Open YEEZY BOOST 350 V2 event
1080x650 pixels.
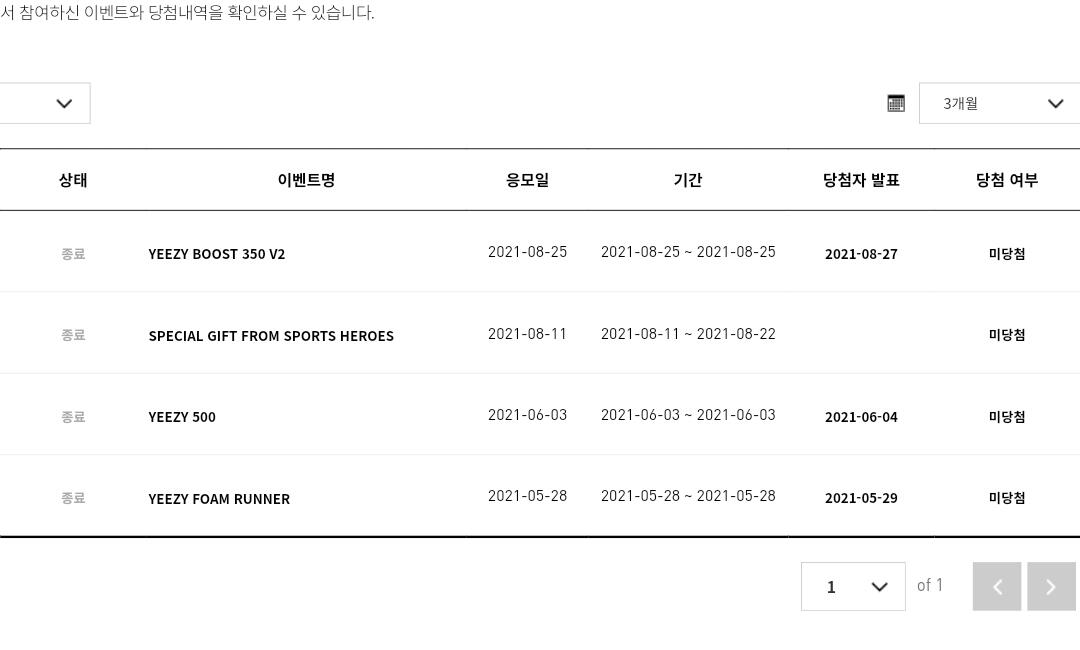(216, 254)
